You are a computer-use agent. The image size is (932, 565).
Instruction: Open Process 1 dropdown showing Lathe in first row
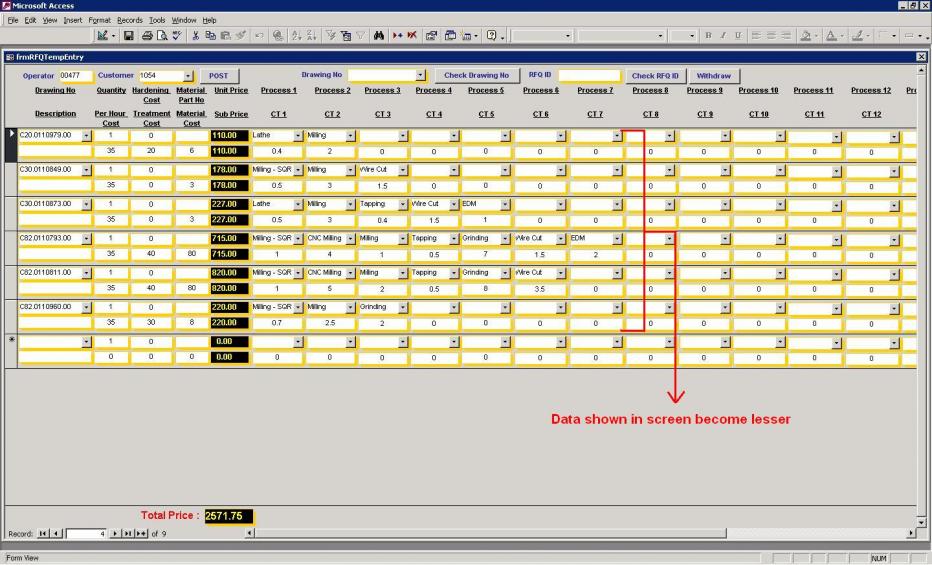click(x=298, y=135)
